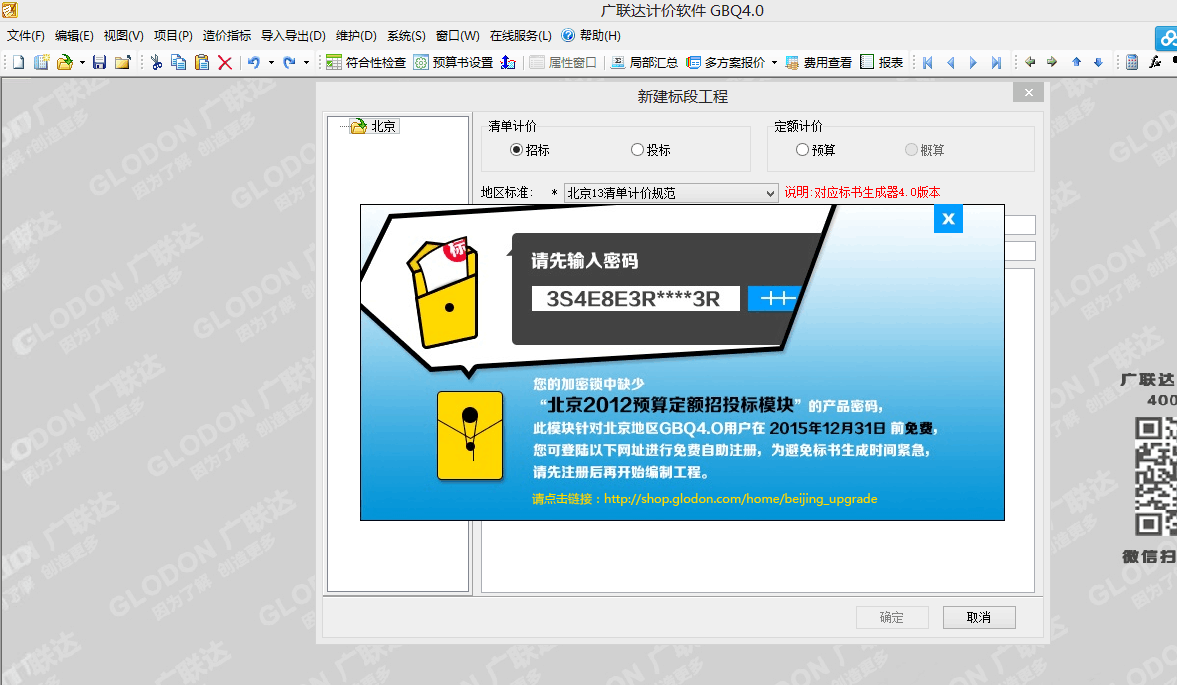Image resolution: width=1177 pixels, height=685 pixels.
Task: Click the blue help question mark icon
Action: pos(568,35)
